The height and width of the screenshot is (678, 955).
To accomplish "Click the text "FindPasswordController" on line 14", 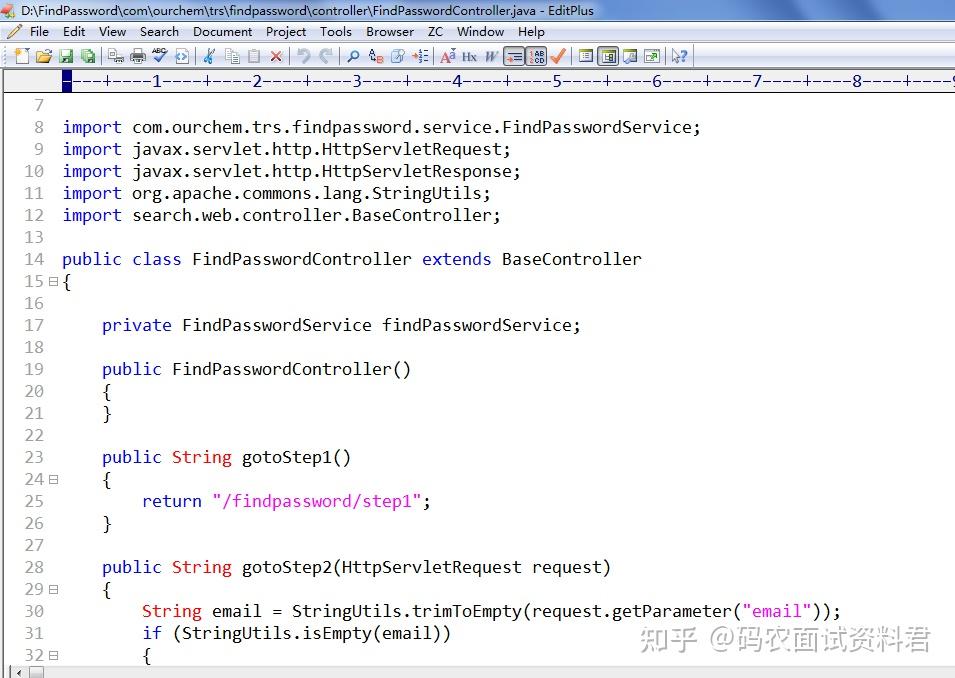I will point(301,260).
